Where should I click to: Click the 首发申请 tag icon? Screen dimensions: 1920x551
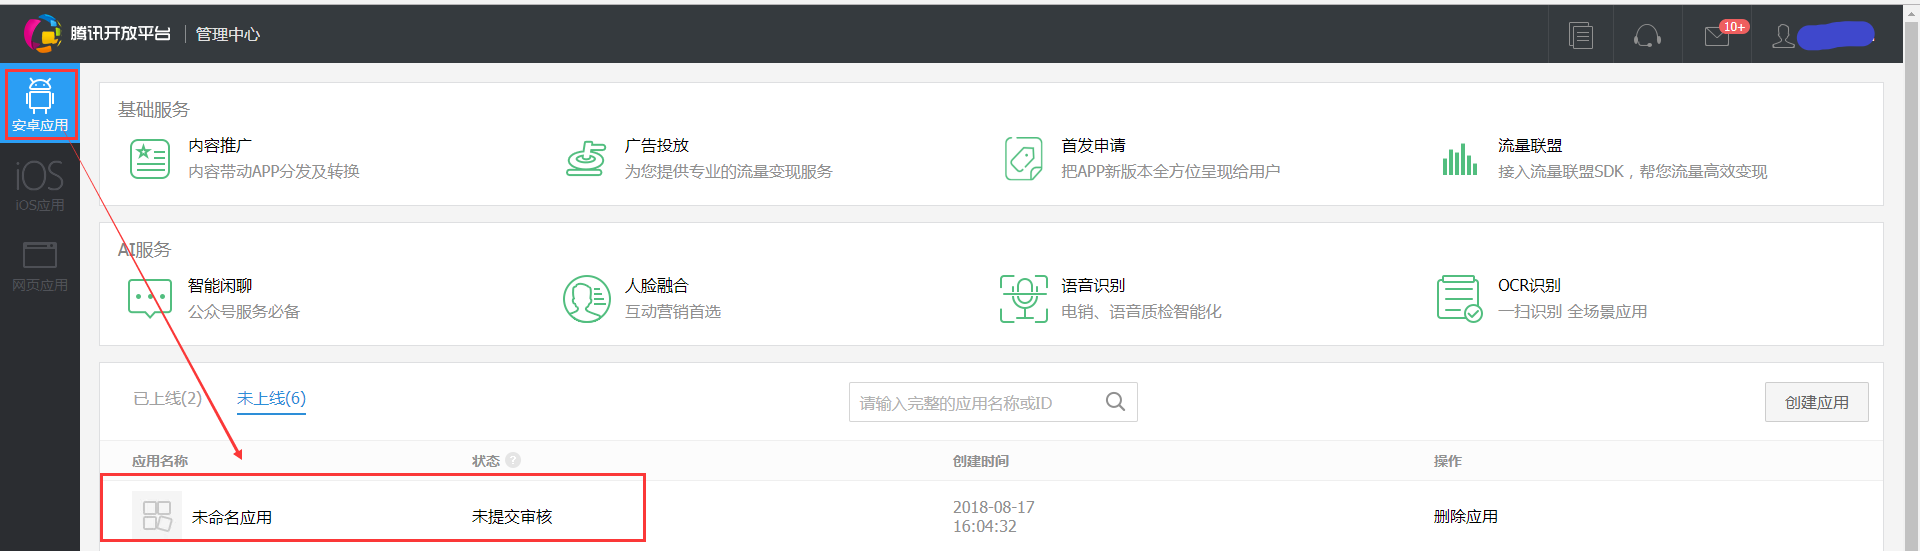coord(1023,159)
